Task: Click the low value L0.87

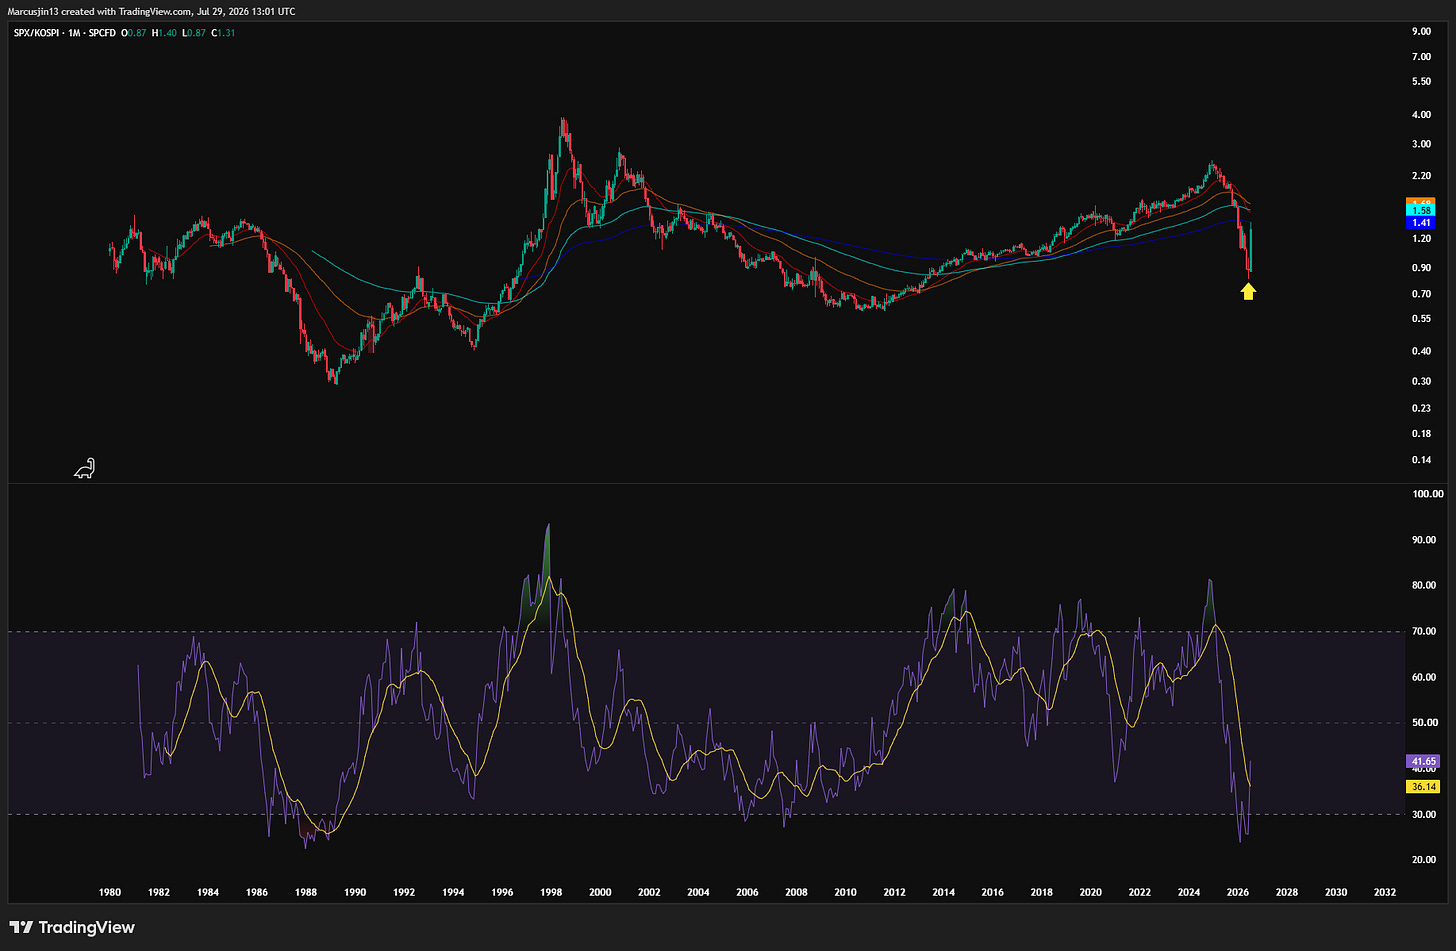Action: (194, 33)
